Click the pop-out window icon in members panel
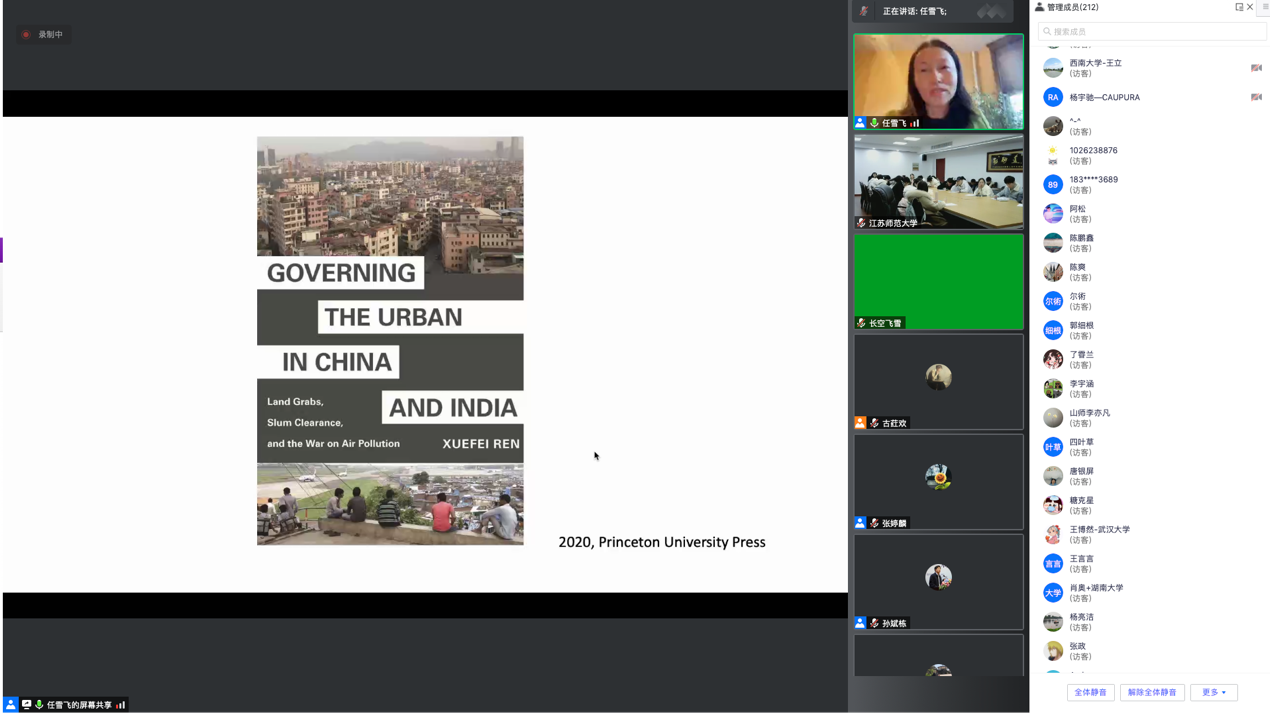 (1239, 7)
